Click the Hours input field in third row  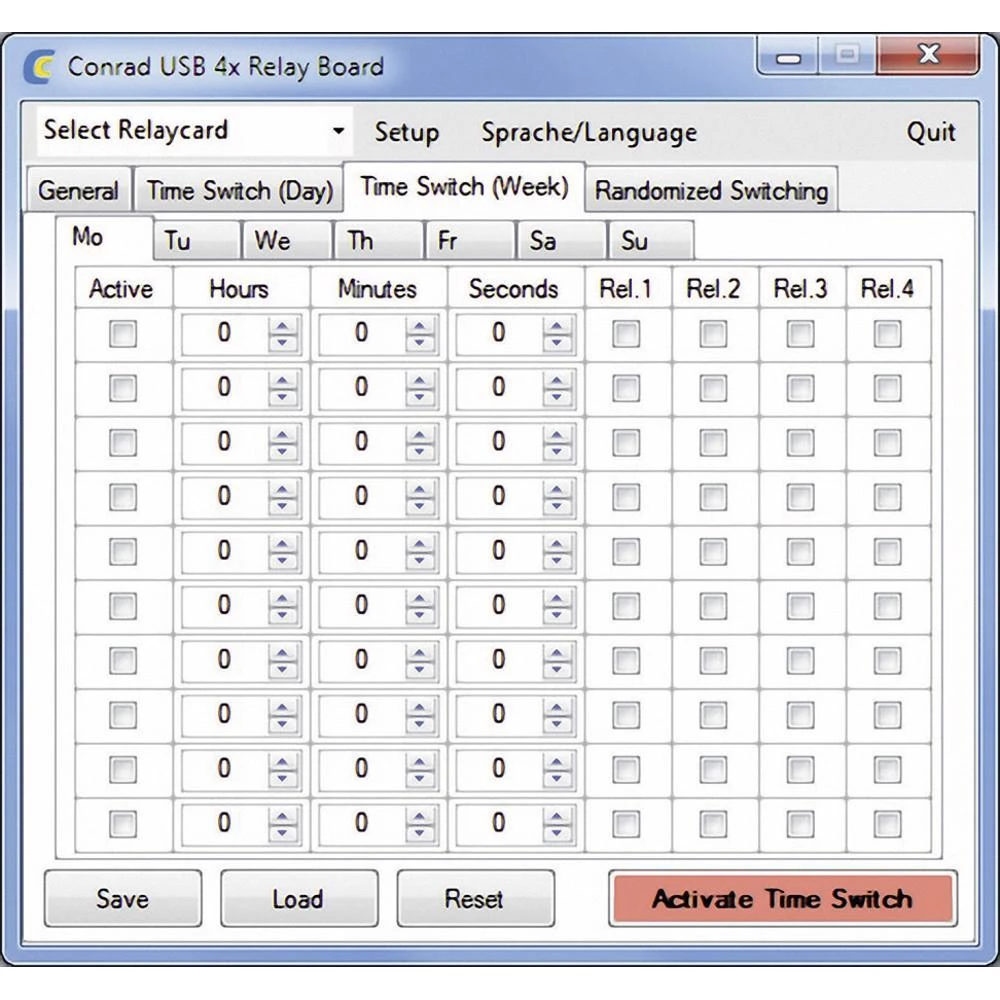click(224, 442)
